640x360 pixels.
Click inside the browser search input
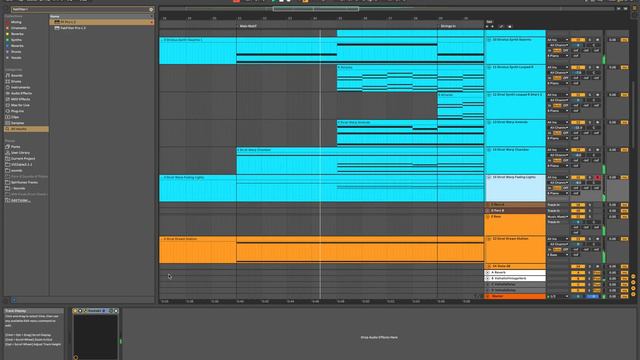tap(80, 9)
